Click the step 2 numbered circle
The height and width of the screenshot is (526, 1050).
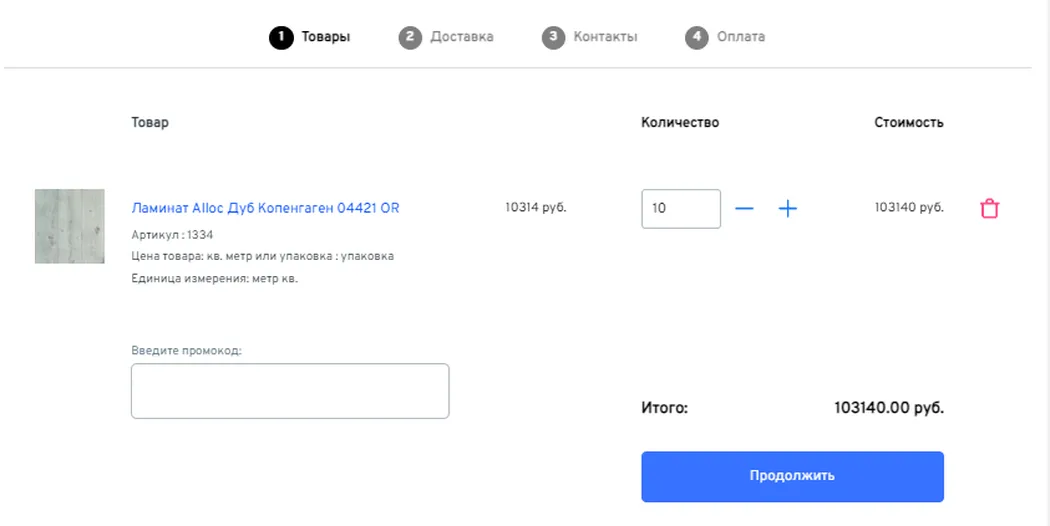(409, 37)
